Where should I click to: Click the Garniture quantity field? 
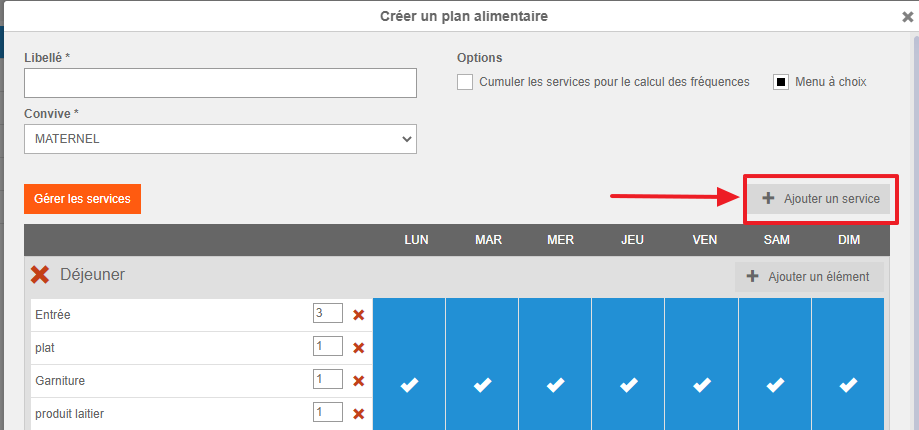(327, 380)
